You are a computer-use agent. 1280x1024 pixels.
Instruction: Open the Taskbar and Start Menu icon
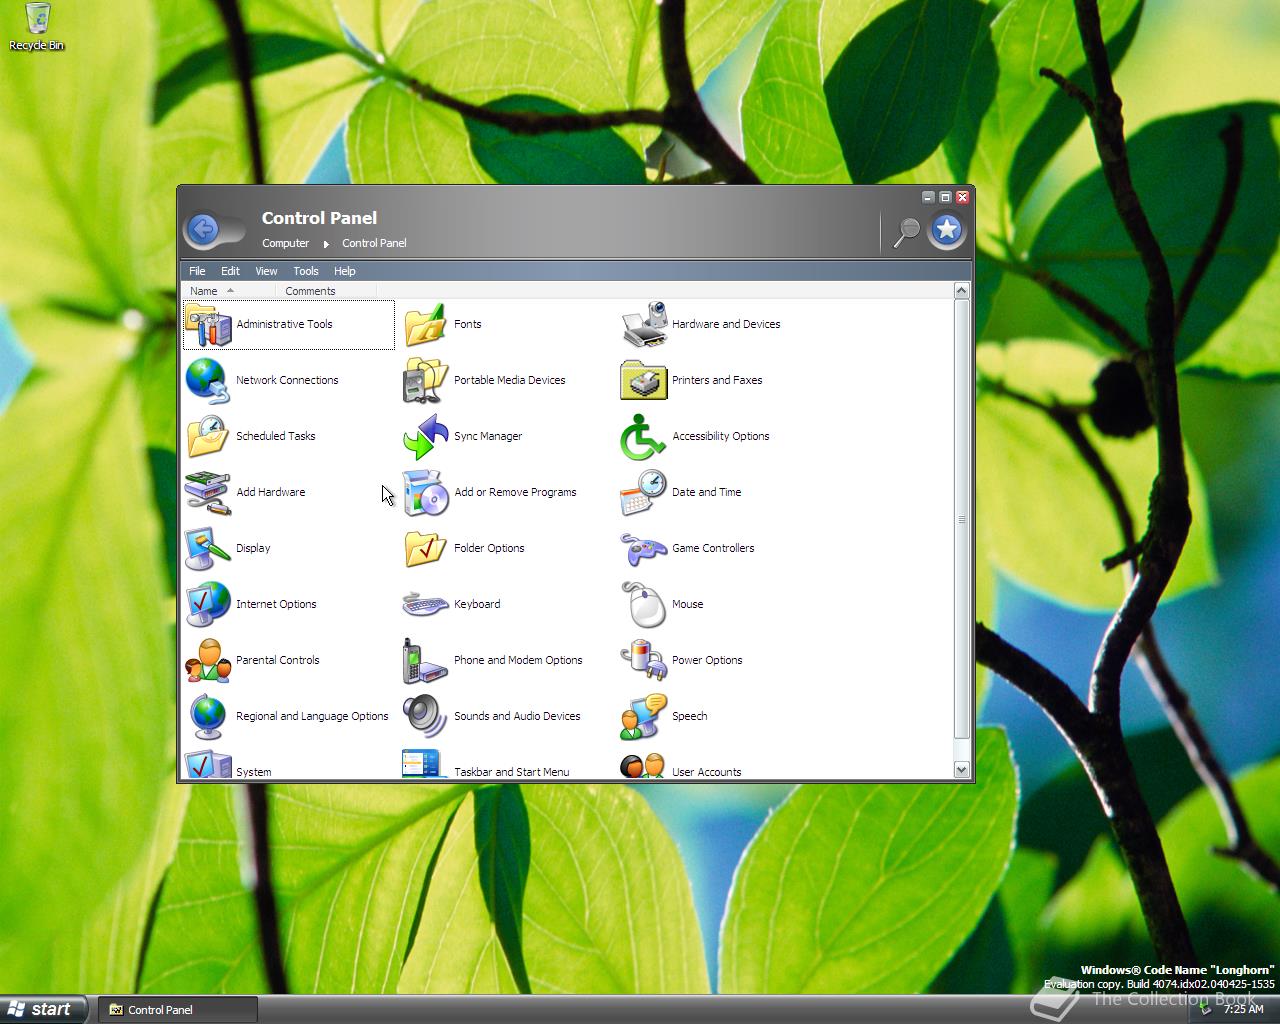426,765
